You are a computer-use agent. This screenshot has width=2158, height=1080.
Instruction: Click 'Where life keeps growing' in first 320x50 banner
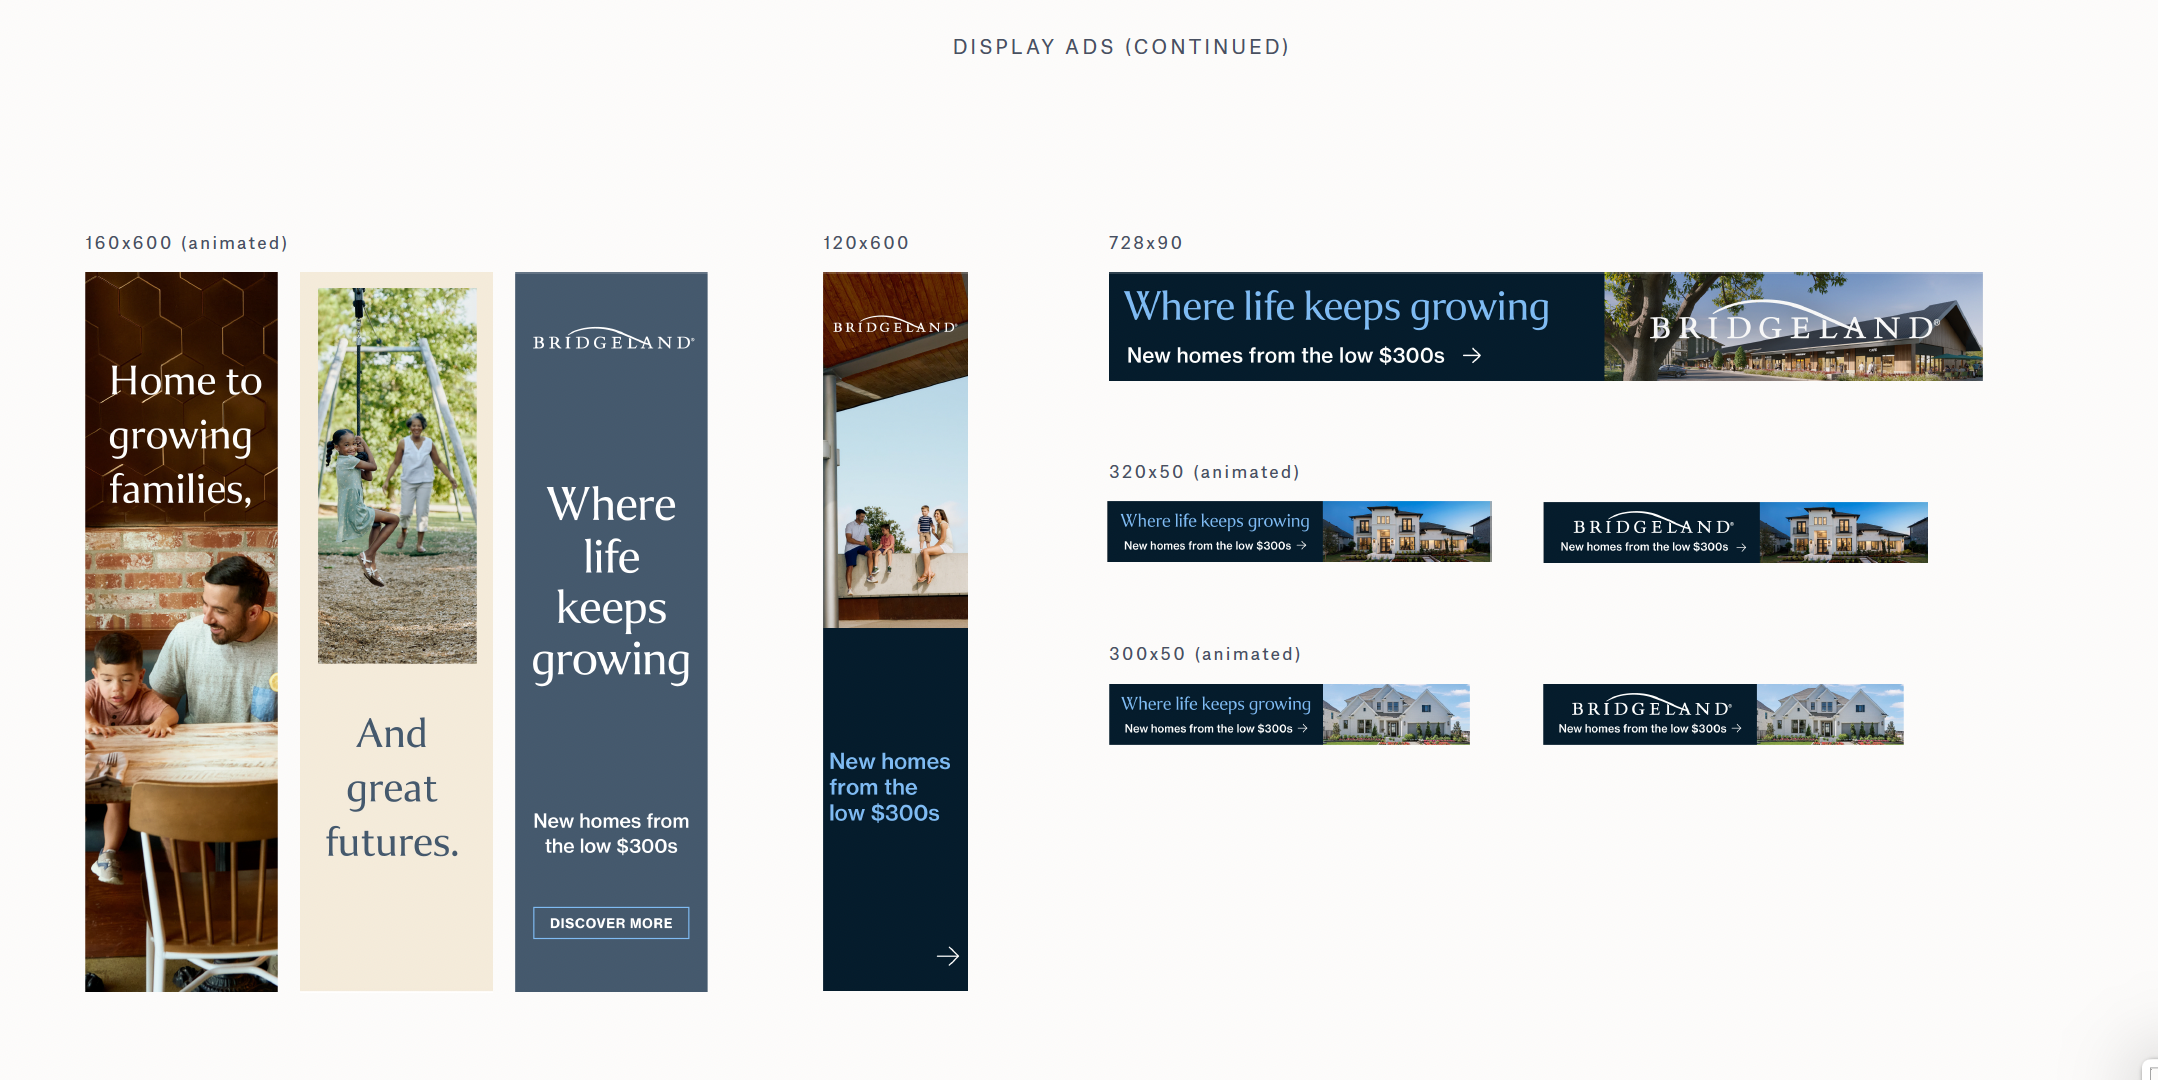tap(1215, 521)
